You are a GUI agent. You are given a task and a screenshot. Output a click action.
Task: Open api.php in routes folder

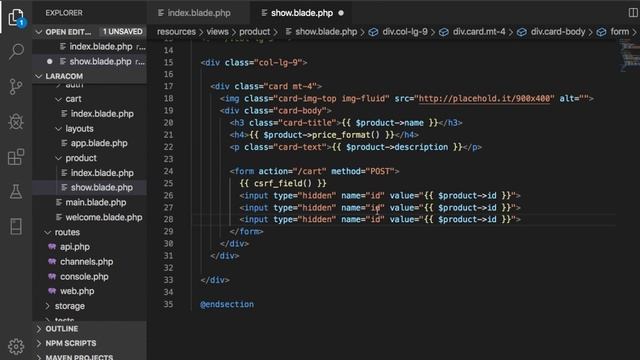[89, 247]
